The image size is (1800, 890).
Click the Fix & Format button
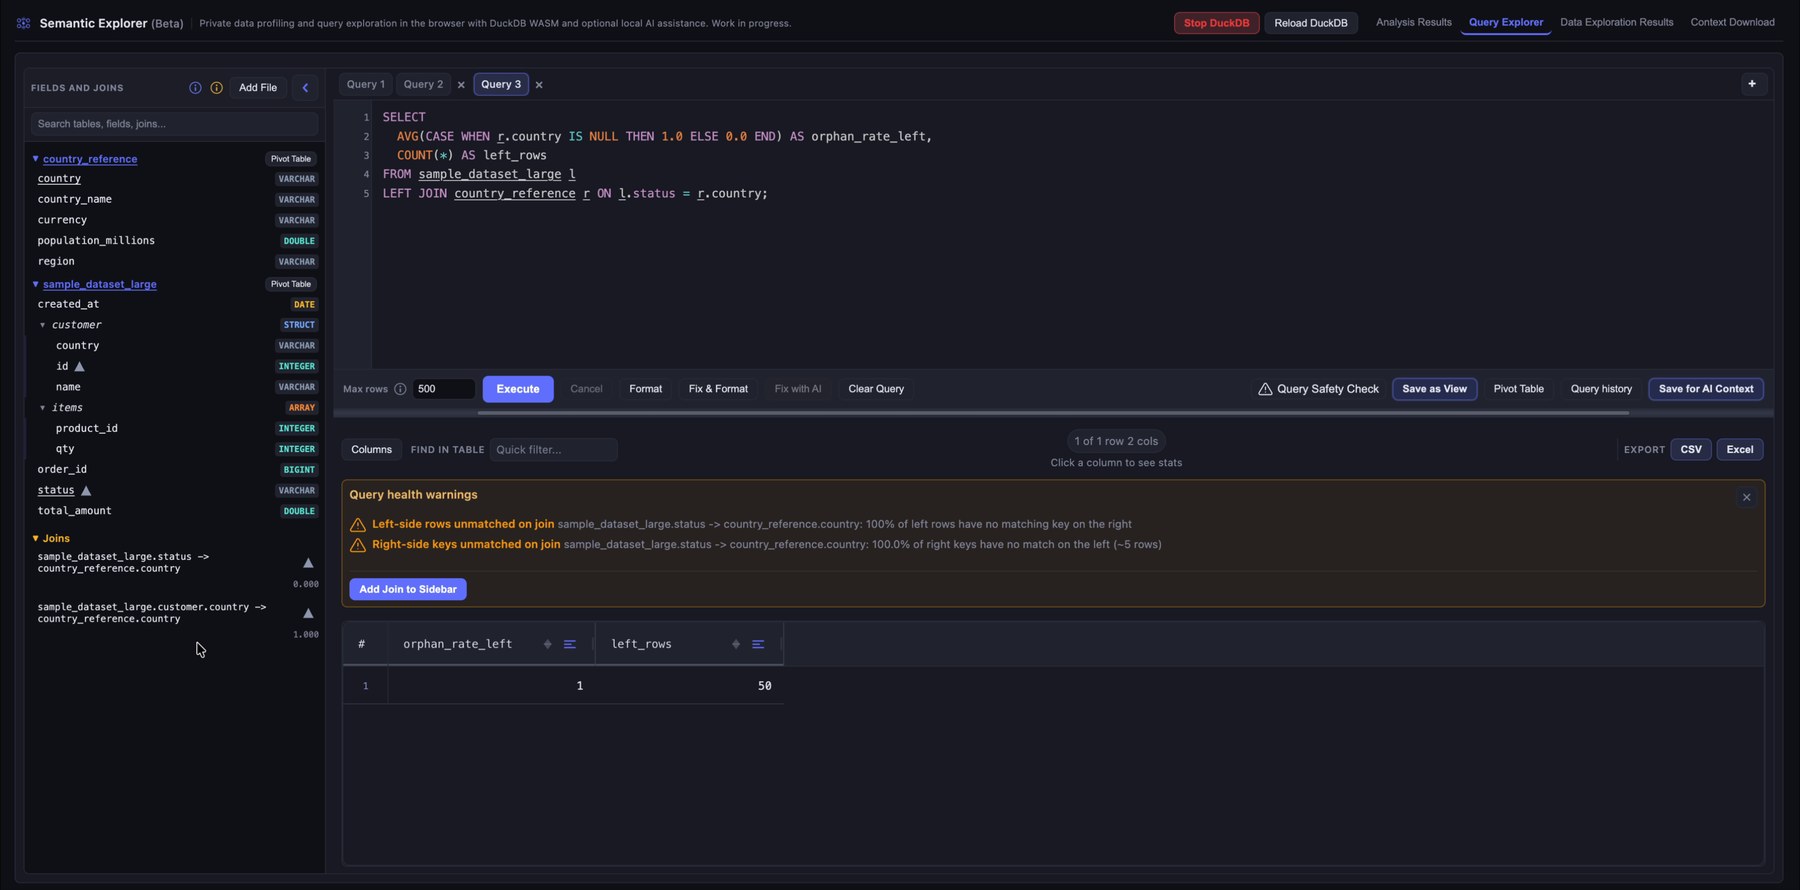[x=718, y=389]
